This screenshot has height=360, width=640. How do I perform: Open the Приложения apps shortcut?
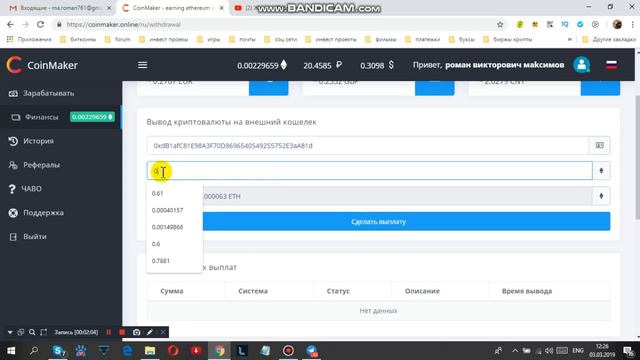coord(29,40)
